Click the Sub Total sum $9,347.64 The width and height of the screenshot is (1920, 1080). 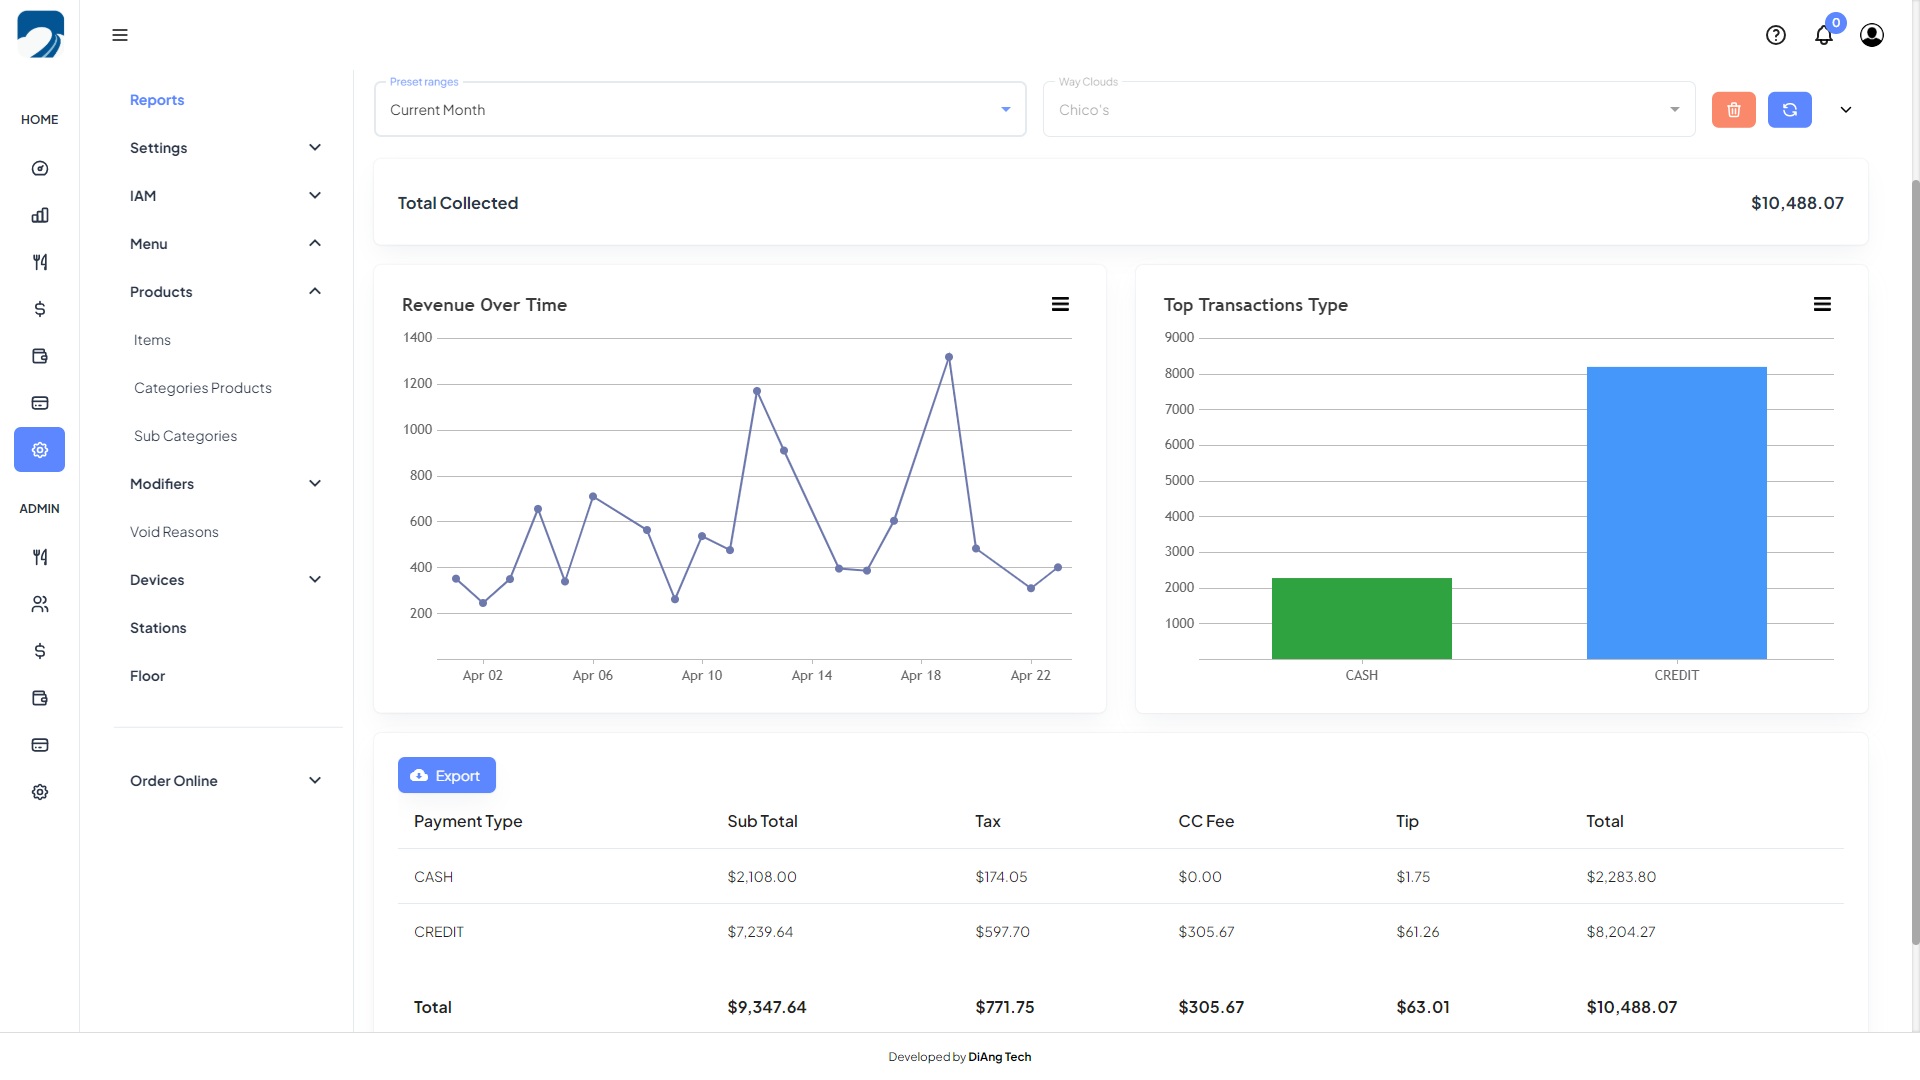[767, 1007]
